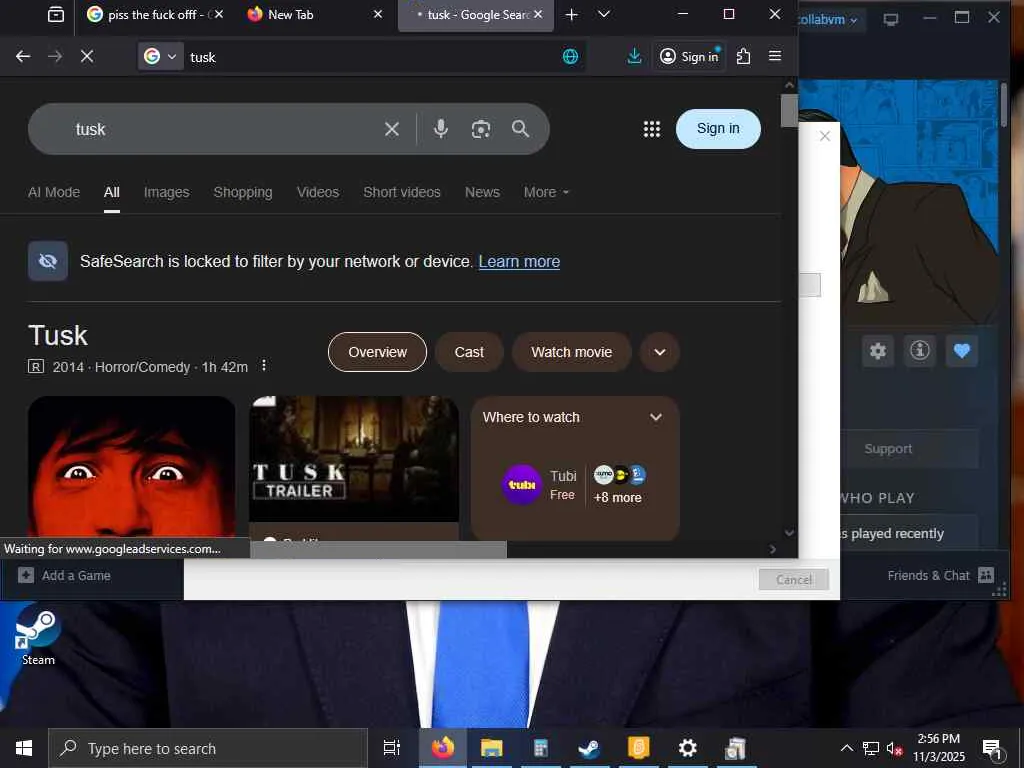
Task: Open Firefox View icon in tab bar
Action: [56, 14]
